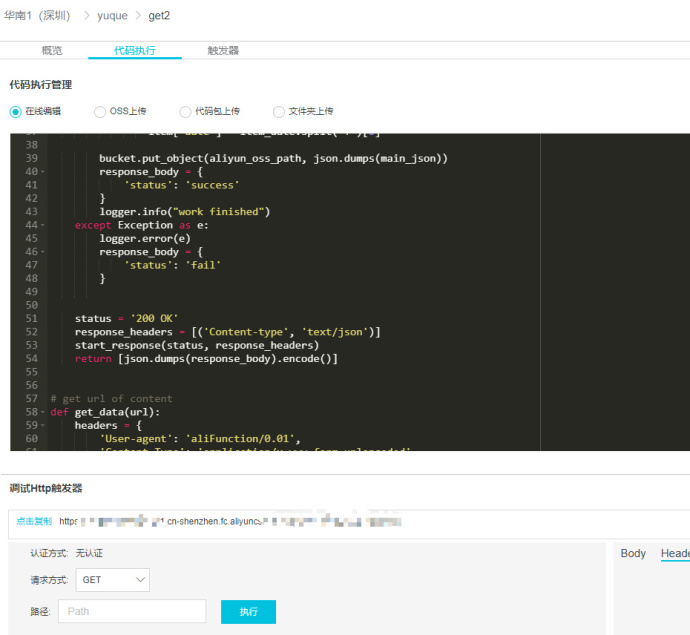Click the return json.dumps code line
This screenshot has width=690, height=635.
pos(206,359)
